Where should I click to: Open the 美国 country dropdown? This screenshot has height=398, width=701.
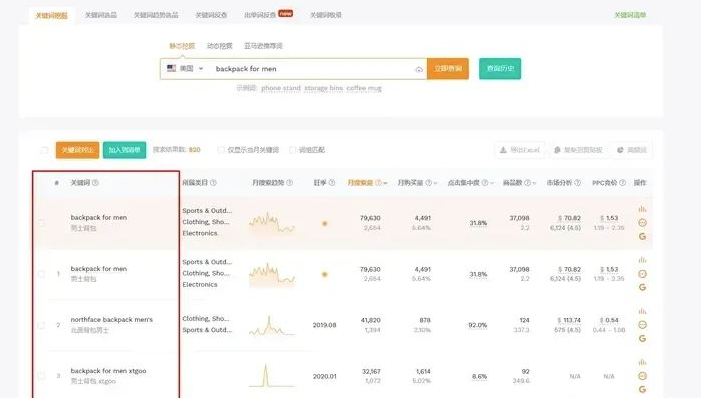pyautogui.click(x=186, y=68)
